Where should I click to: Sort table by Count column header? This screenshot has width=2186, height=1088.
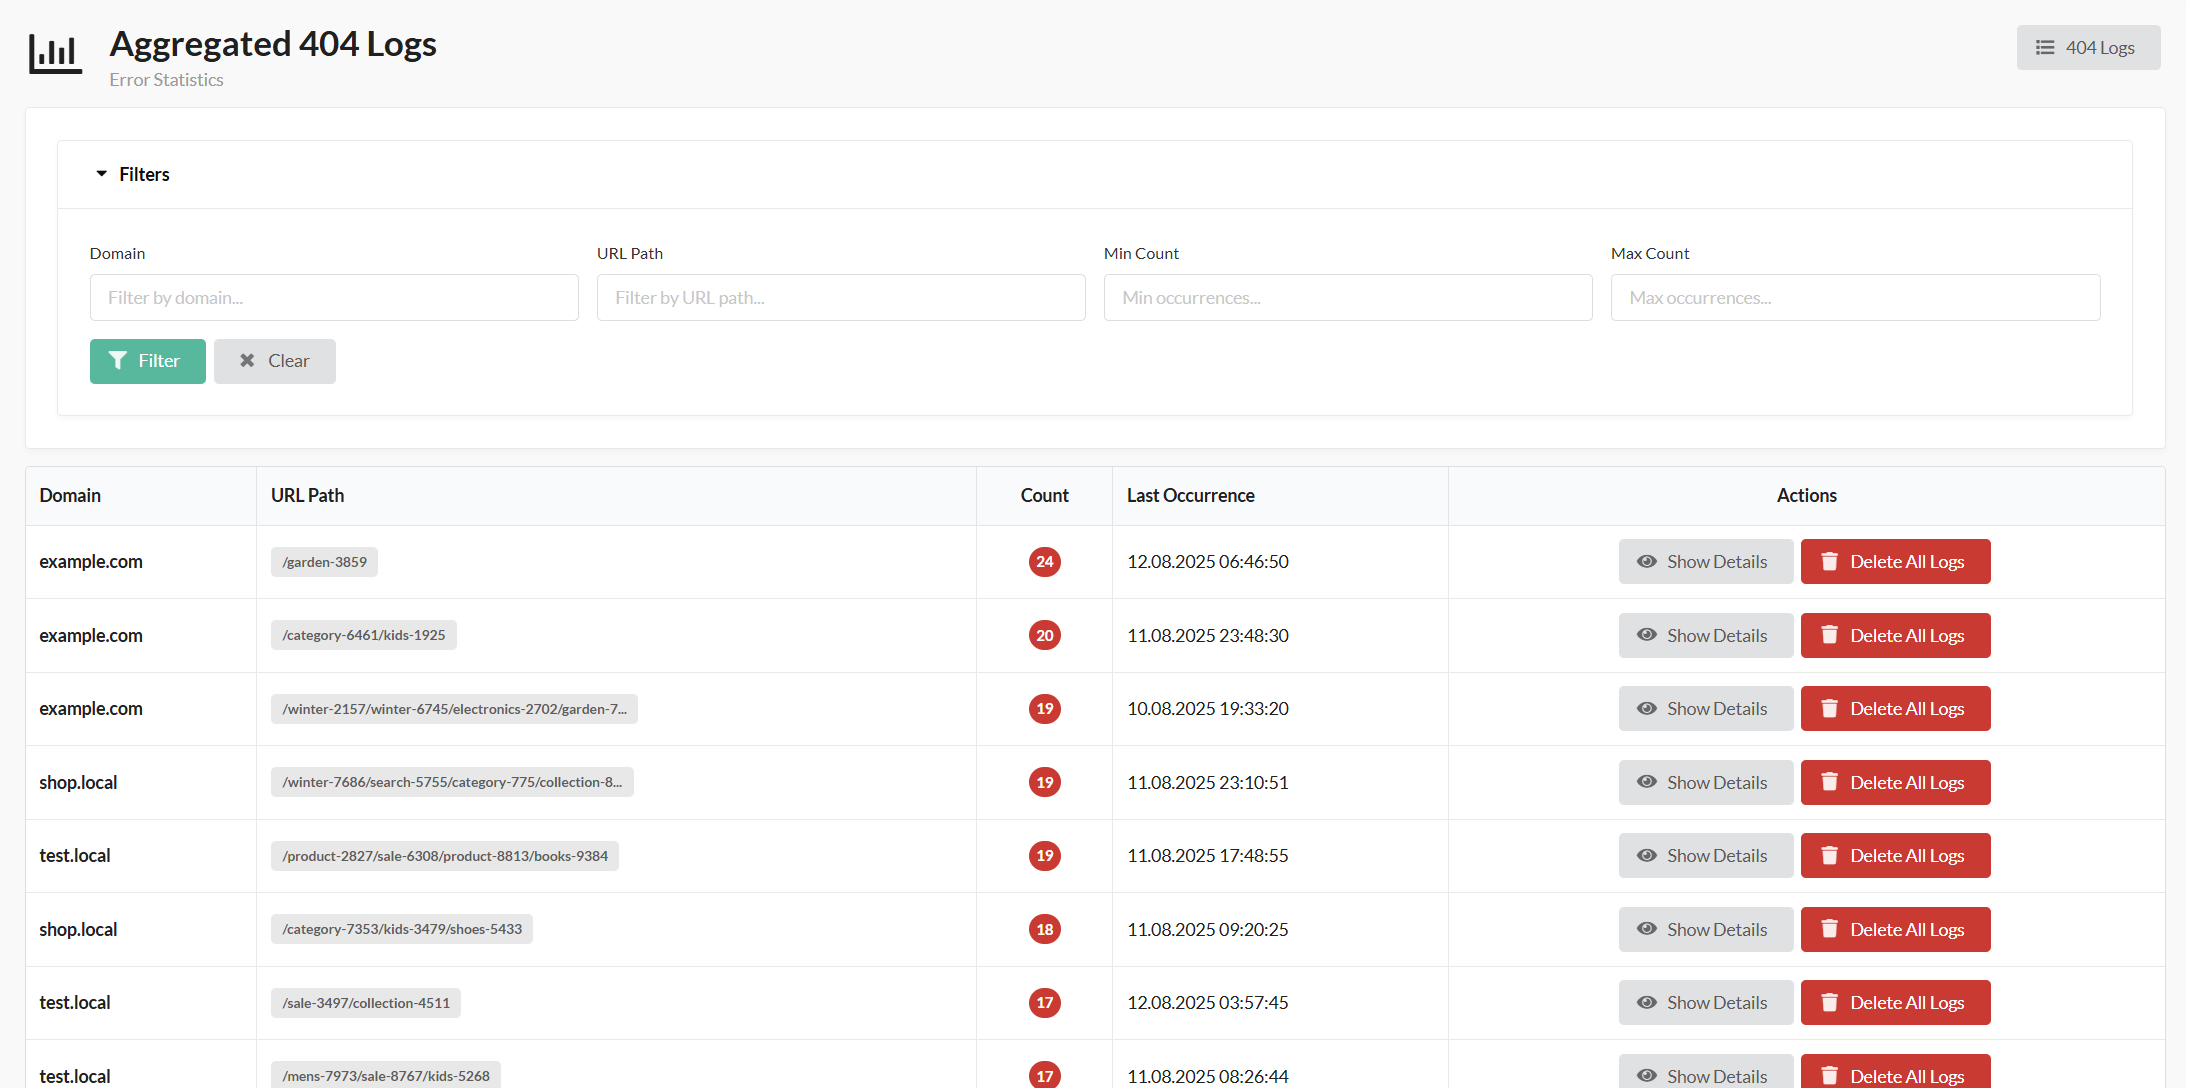1044,496
